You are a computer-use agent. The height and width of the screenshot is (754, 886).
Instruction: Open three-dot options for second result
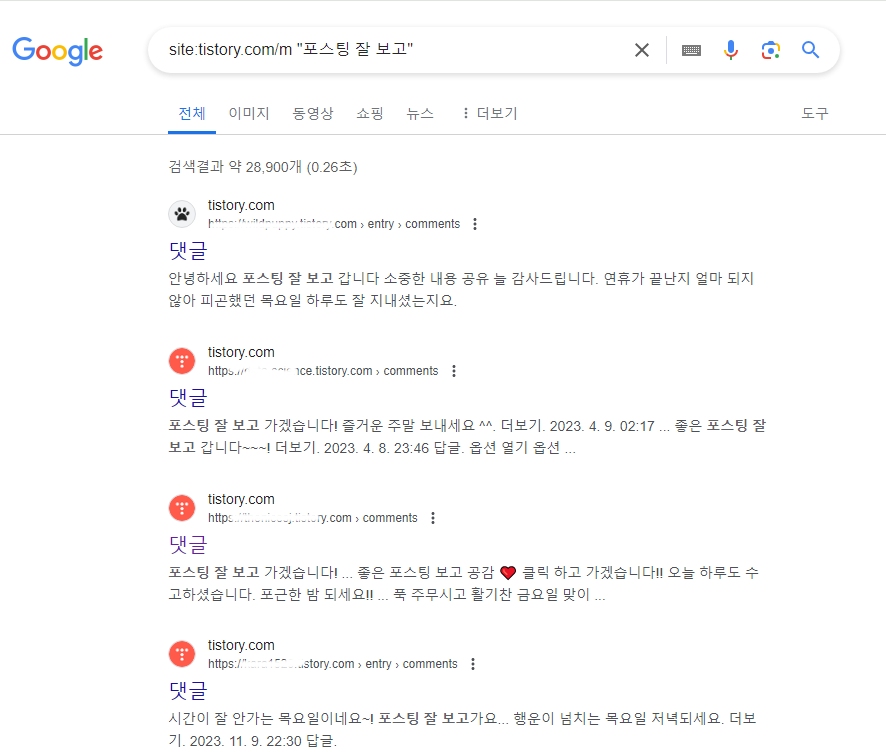[x=453, y=371]
